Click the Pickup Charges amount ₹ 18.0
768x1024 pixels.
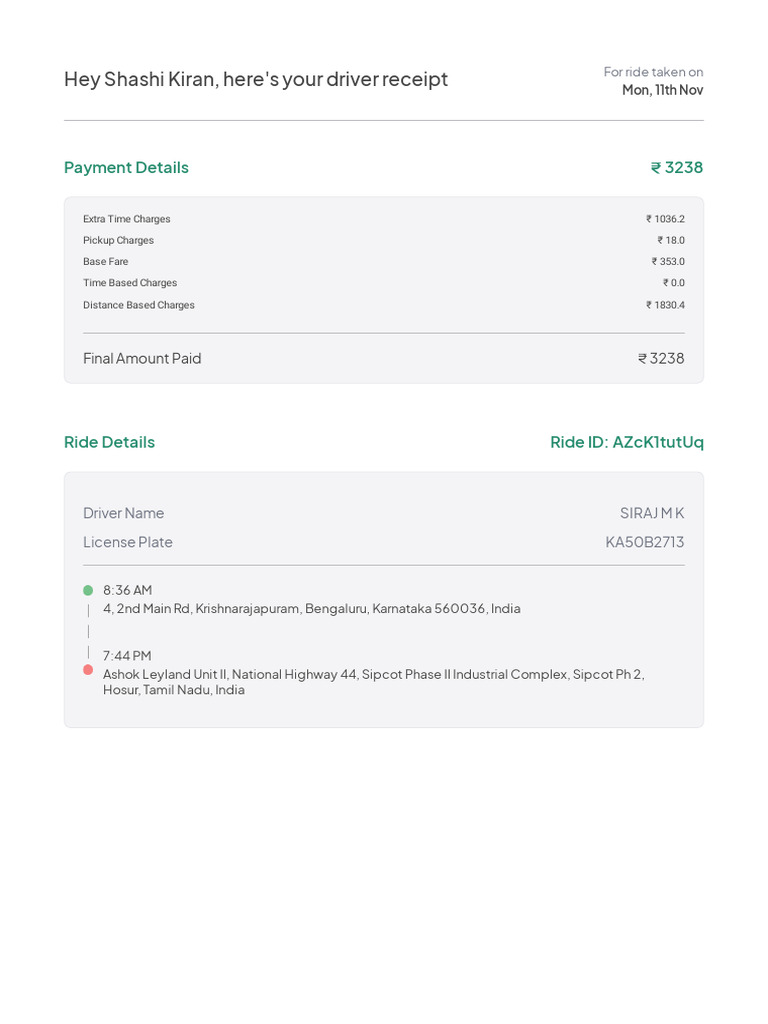pos(671,240)
